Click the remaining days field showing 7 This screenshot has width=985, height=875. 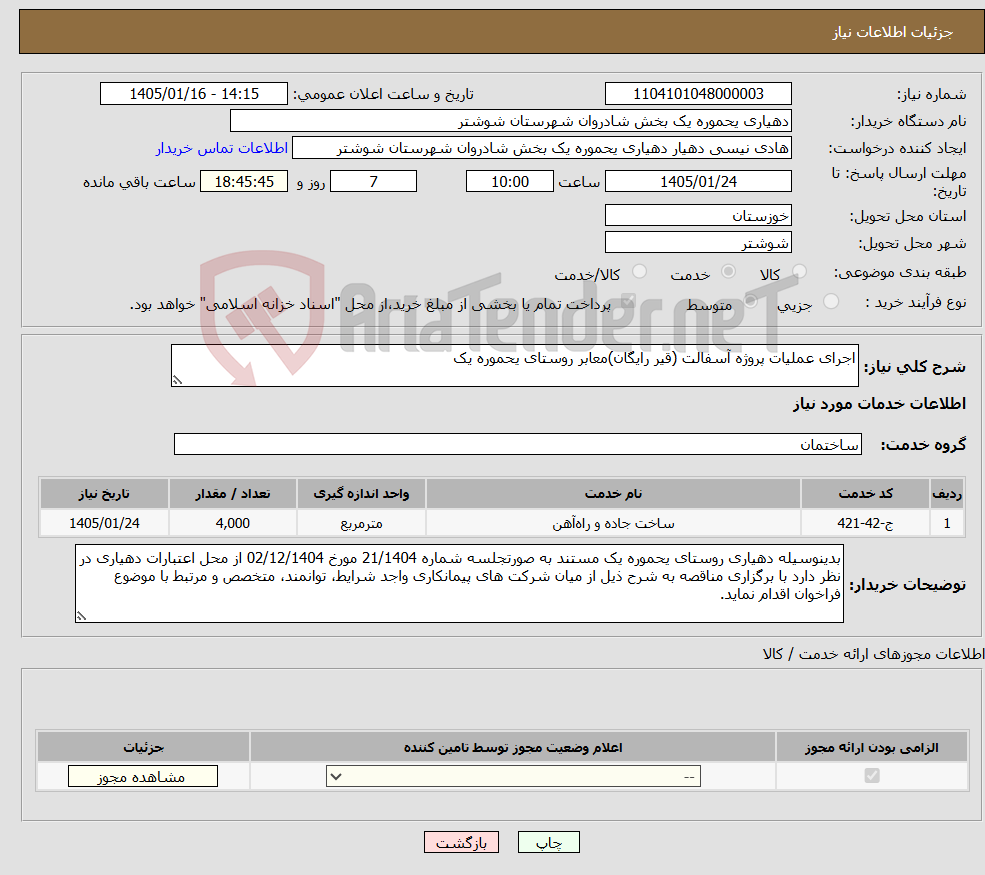click(373, 182)
